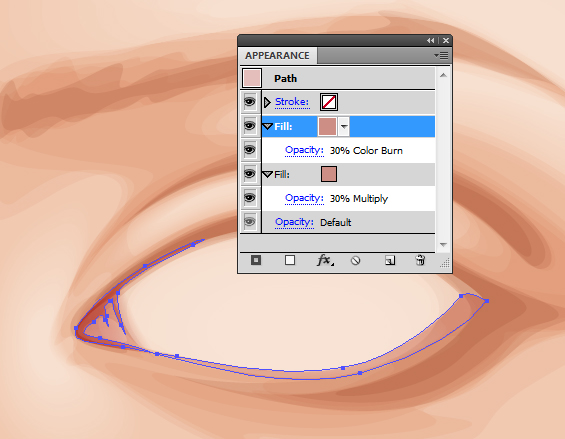Click the Duplicate Selected Item icon
The width and height of the screenshot is (565, 439).
[390, 260]
